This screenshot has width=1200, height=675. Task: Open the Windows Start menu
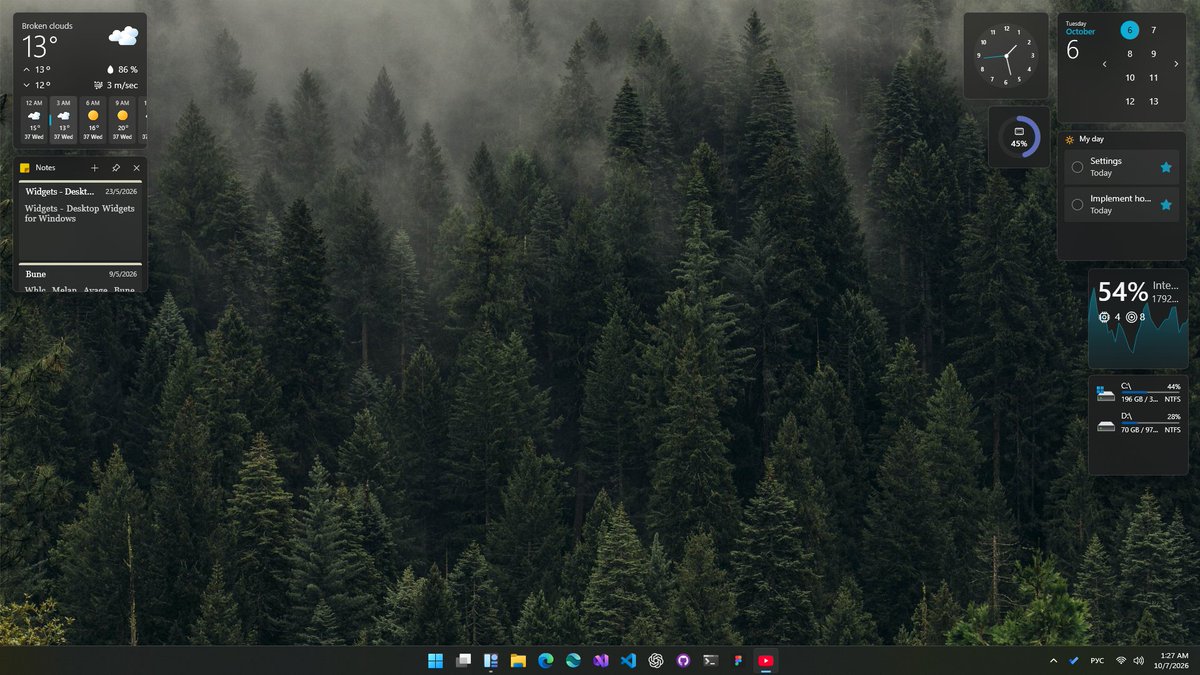point(436,660)
